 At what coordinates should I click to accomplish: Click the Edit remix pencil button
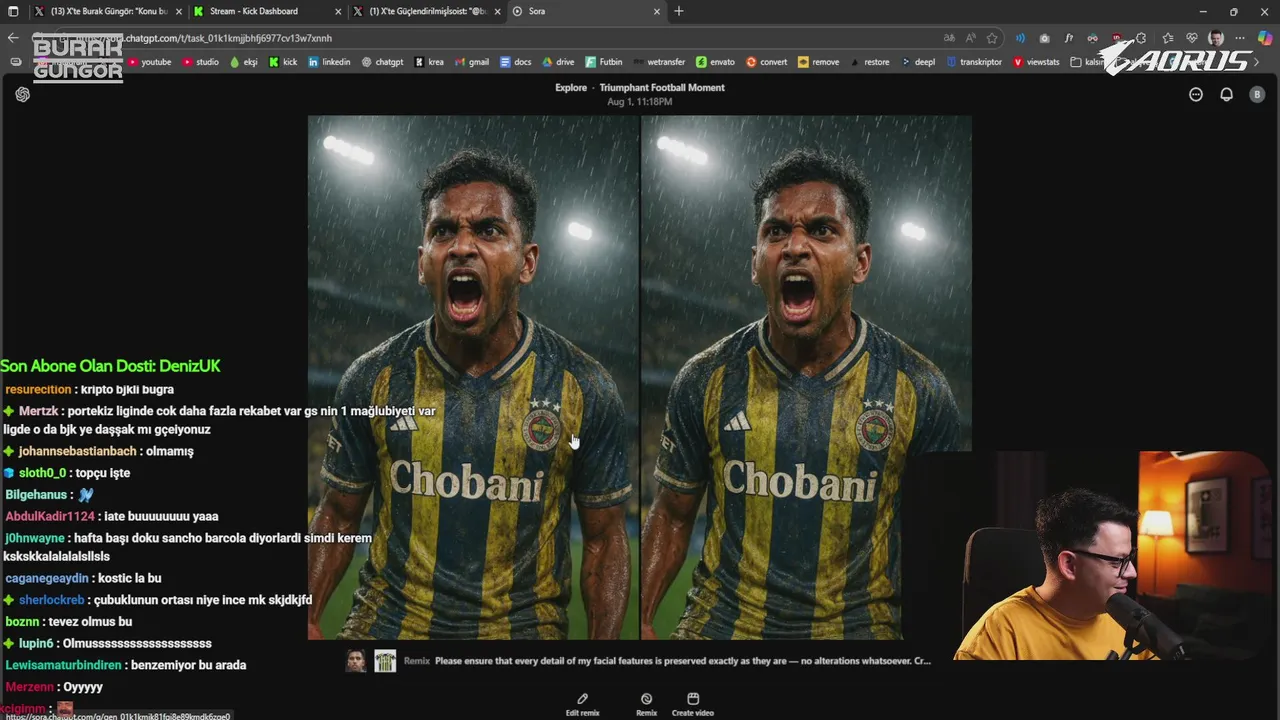pyautogui.click(x=582, y=704)
